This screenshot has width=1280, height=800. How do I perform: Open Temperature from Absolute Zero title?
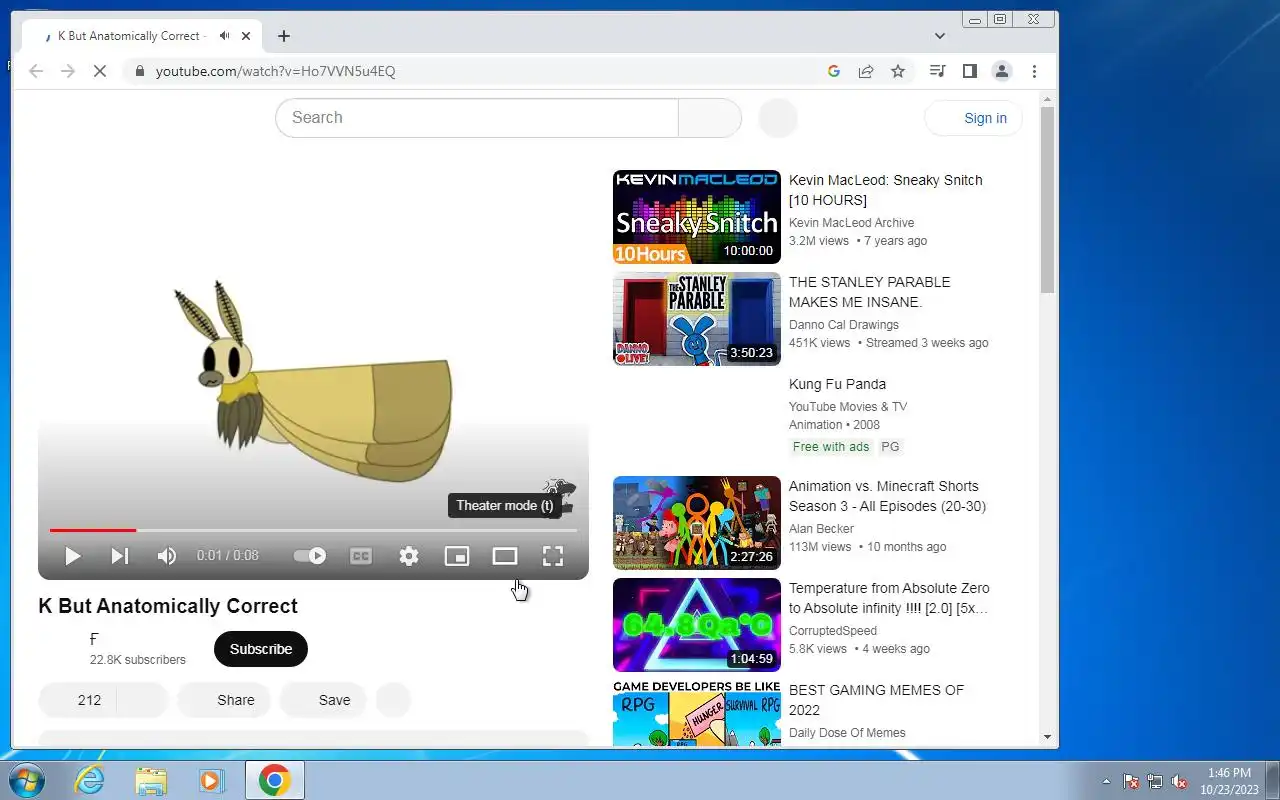[889, 598]
